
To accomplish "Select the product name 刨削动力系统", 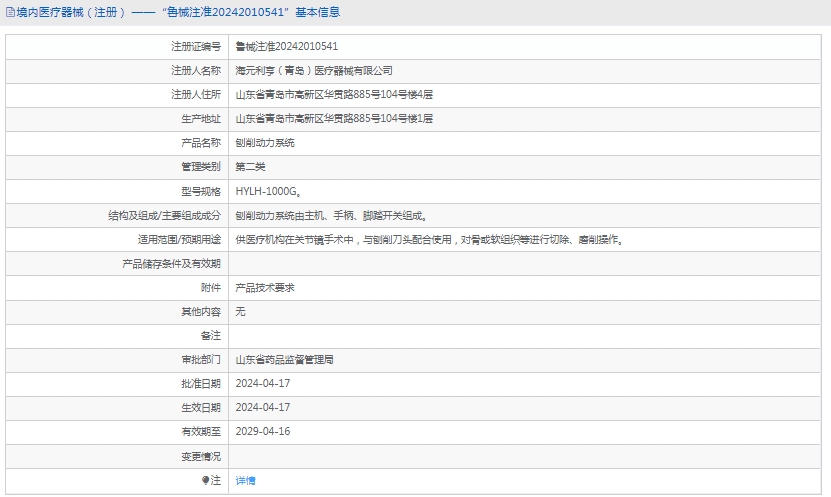I will [265, 143].
